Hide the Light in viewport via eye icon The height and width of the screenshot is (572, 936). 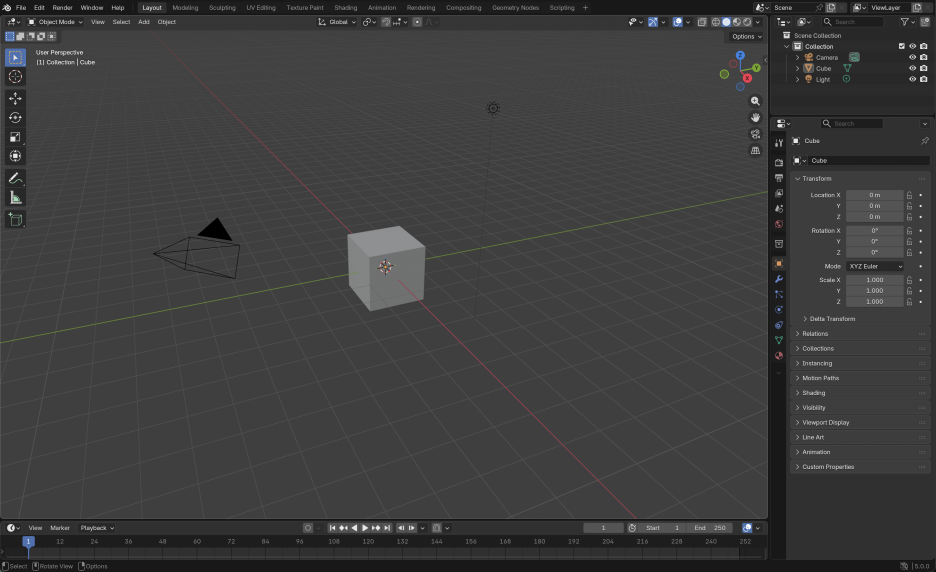point(912,79)
